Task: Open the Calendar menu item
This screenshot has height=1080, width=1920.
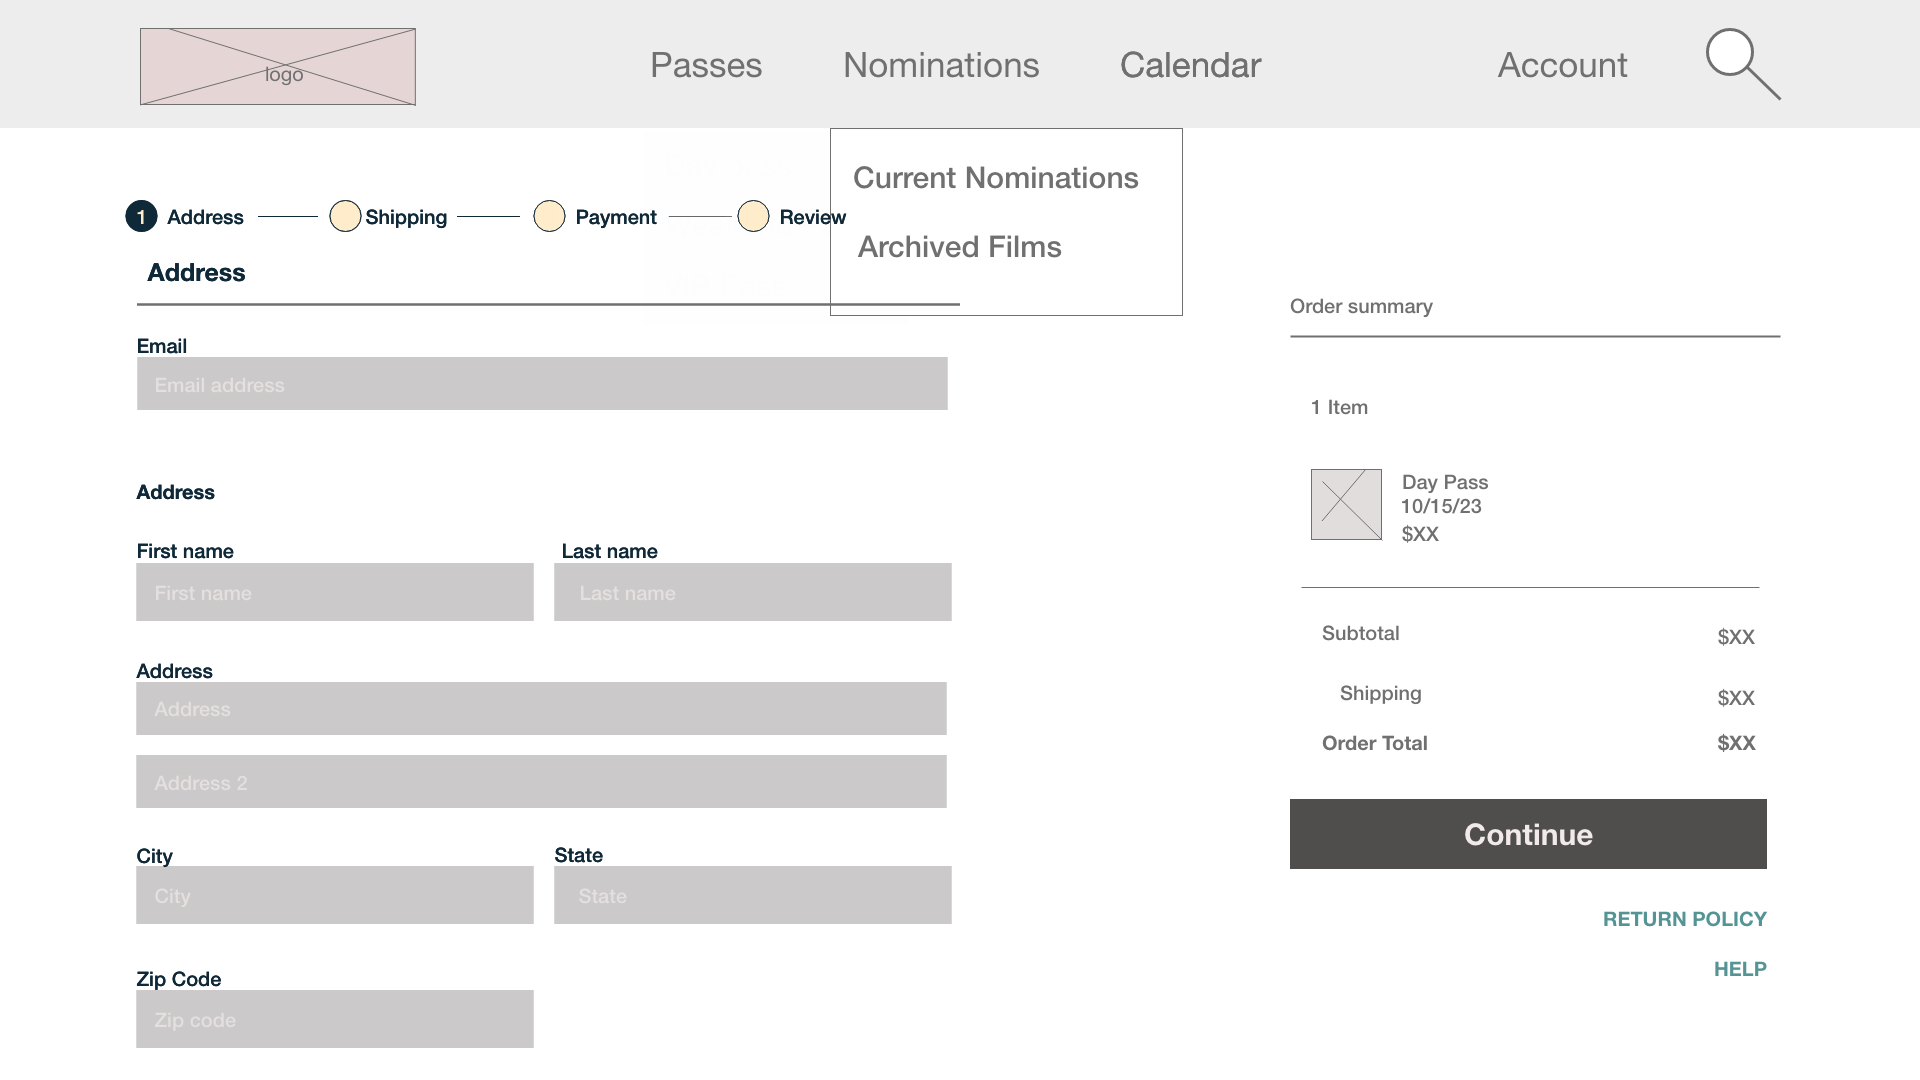Action: pyautogui.click(x=1190, y=65)
